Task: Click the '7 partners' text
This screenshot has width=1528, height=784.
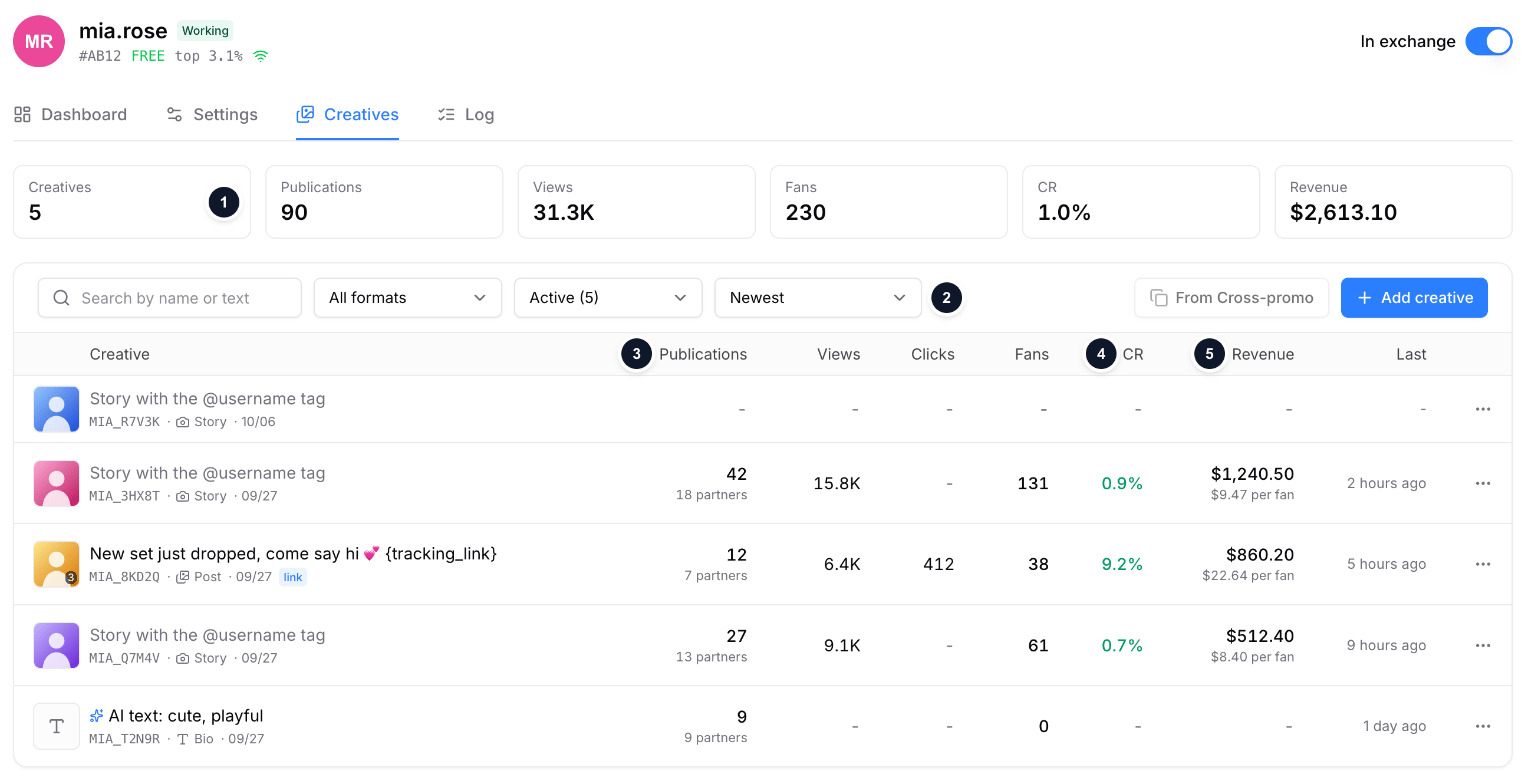Action: tap(715, 576)
